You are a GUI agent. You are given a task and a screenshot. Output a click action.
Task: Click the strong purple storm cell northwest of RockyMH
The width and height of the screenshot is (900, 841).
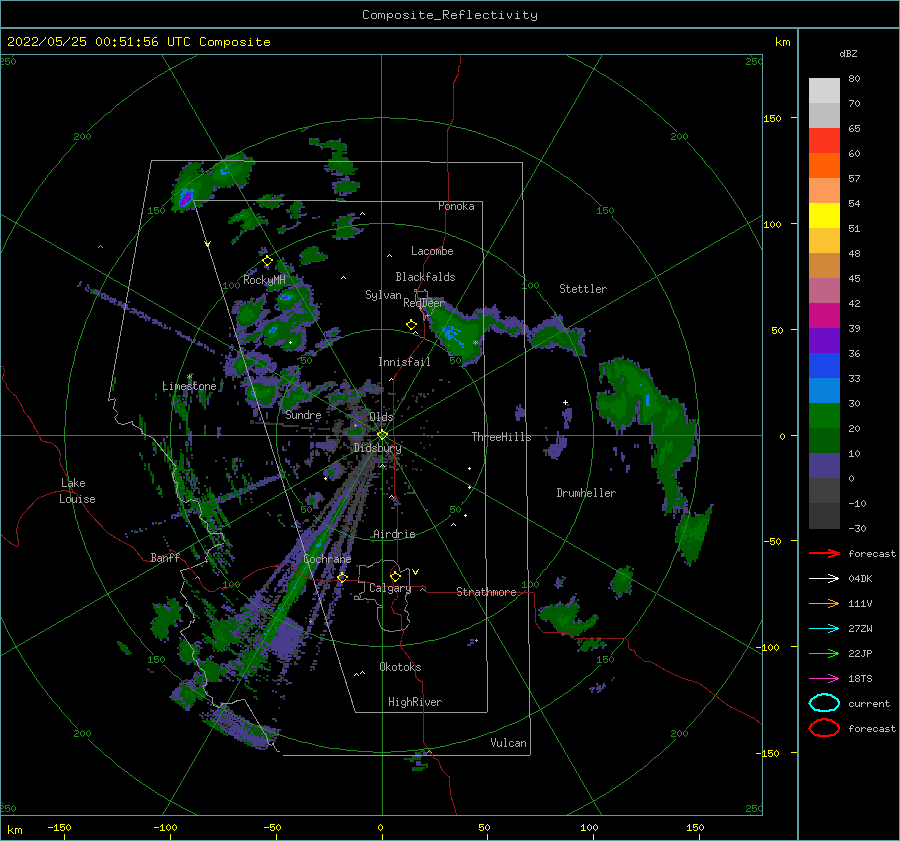tap(185, 199)
